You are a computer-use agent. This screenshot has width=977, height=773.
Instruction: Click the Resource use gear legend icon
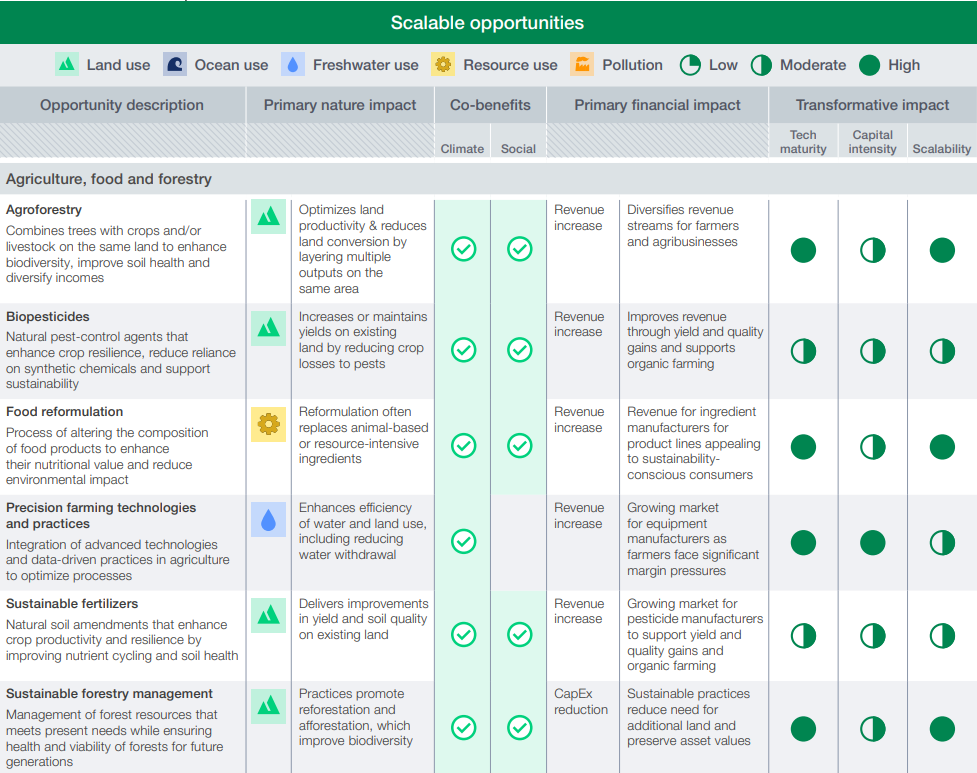[442, 65]
